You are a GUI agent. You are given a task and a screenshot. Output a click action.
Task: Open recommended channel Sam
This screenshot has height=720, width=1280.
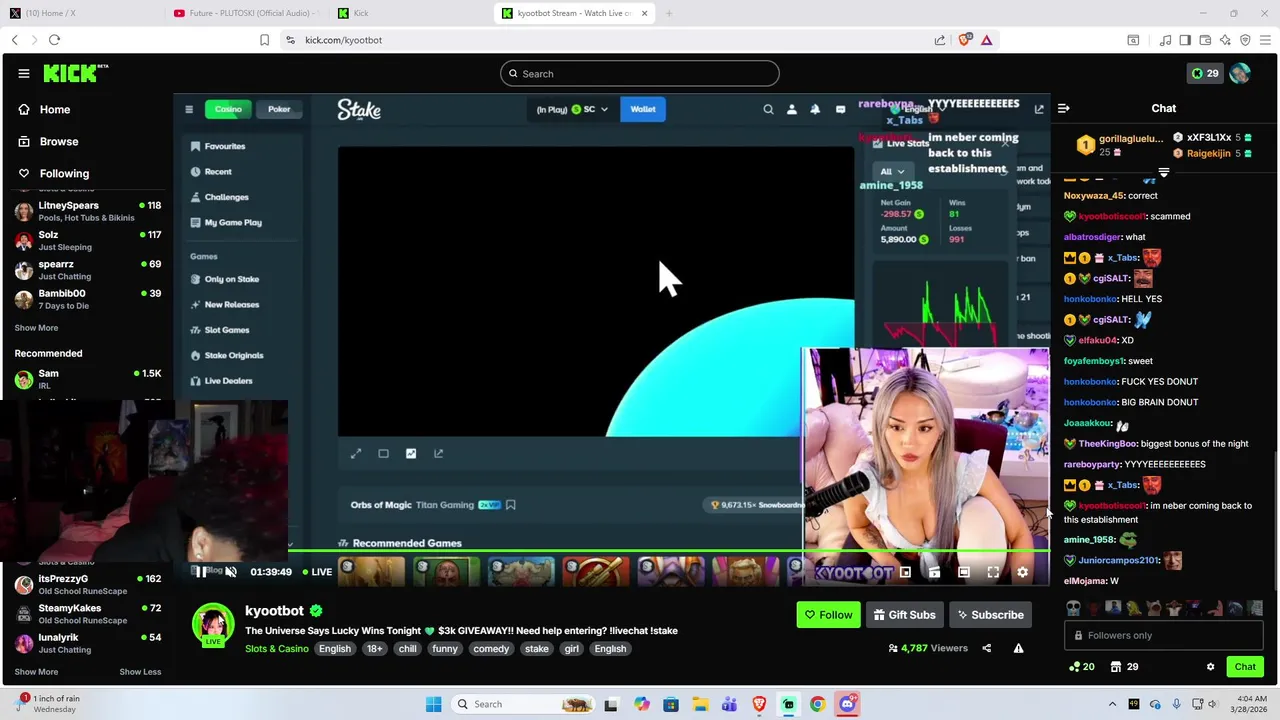87,379
